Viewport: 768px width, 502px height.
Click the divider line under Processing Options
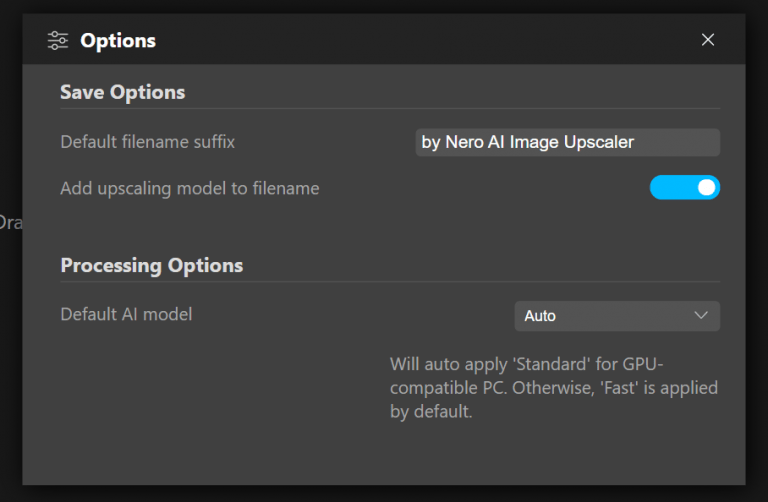(x=390, y=281)
